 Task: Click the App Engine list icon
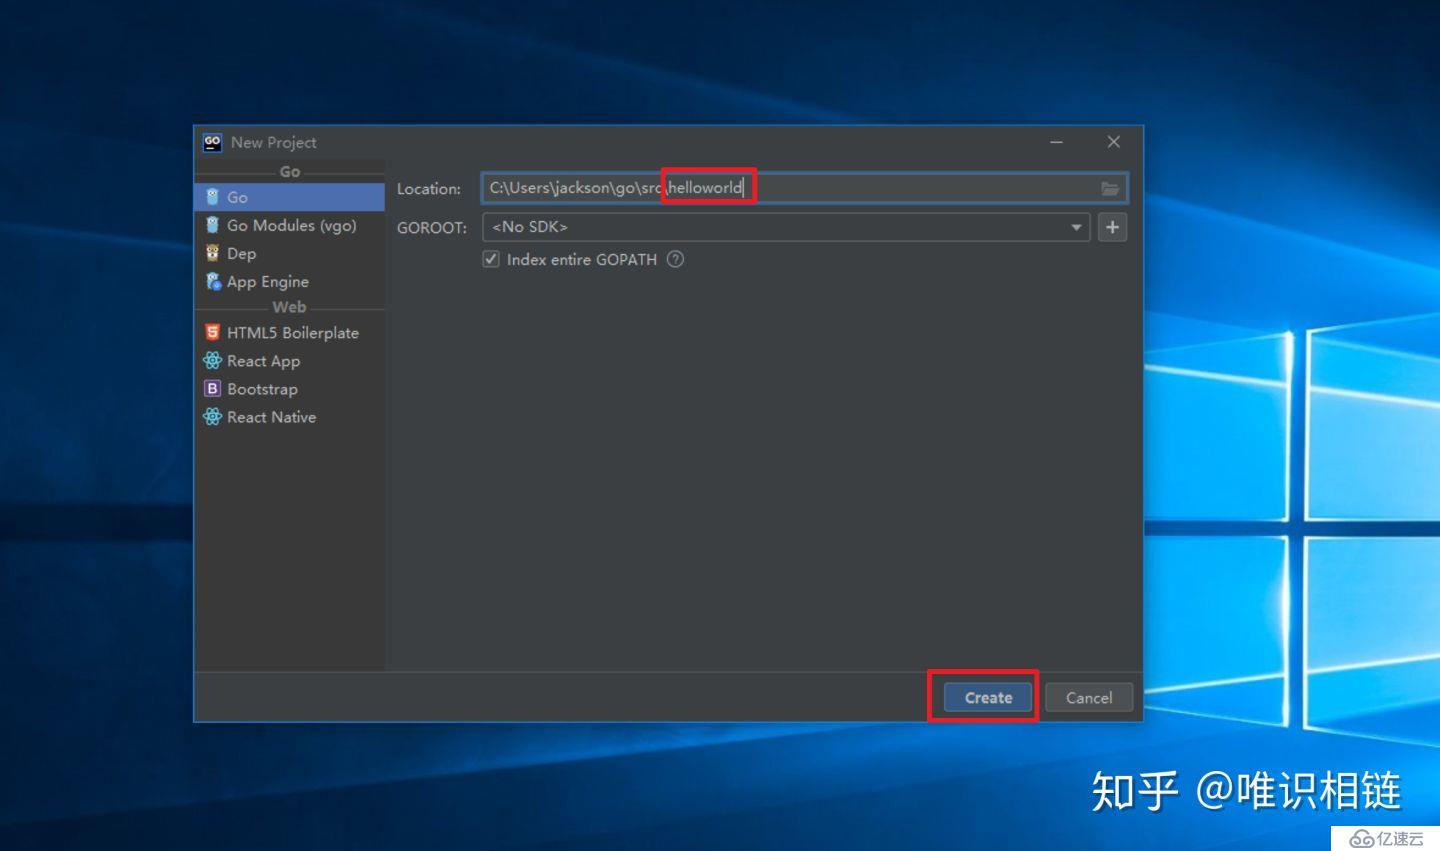coord(213,281)
